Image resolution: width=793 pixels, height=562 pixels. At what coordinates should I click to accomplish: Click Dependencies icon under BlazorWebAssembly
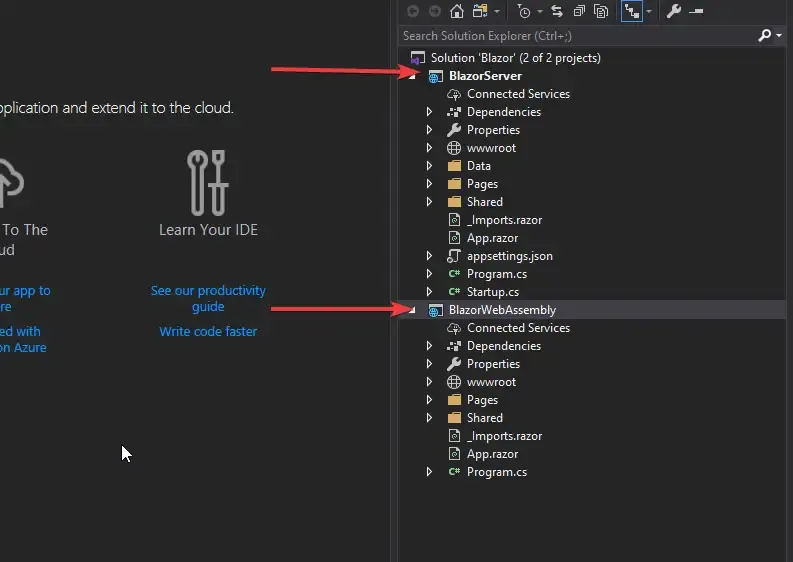[454, 346]
